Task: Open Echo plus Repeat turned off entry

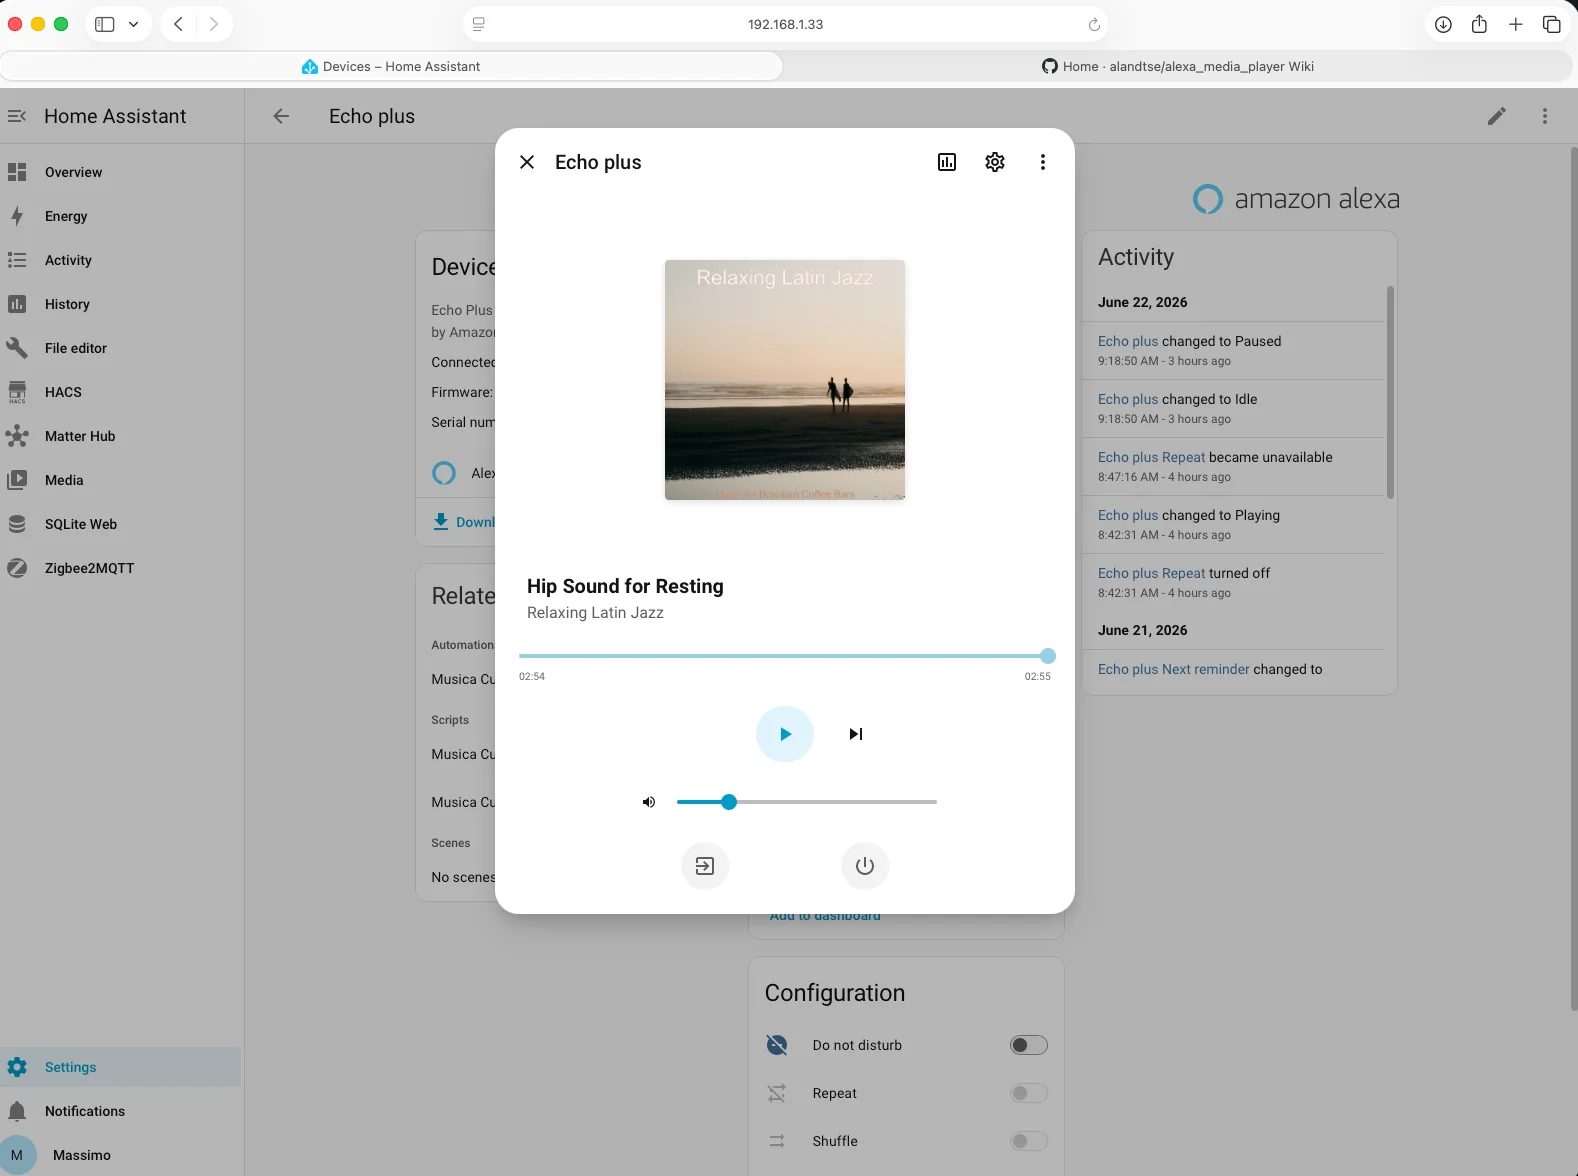Action: click(1234, 582)
